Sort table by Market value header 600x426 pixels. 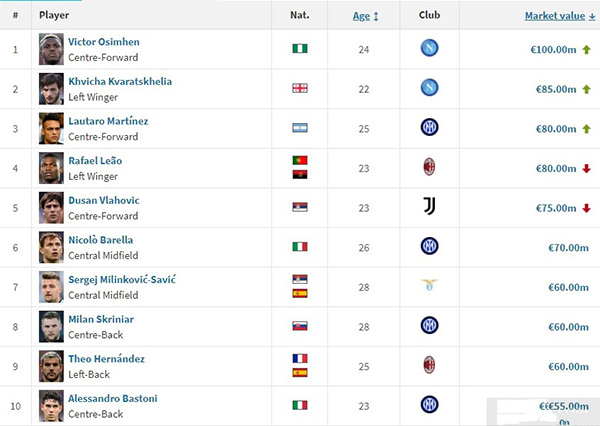coord(556,16)
